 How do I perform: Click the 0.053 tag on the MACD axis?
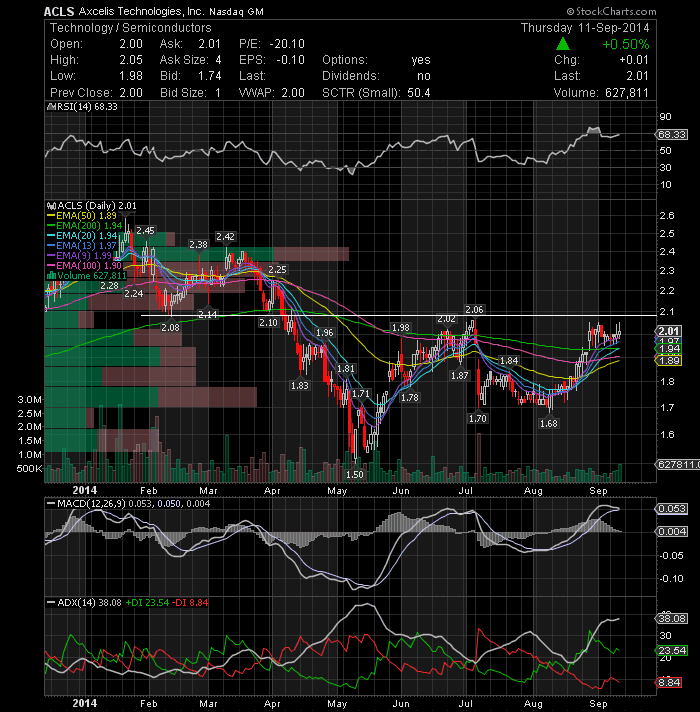click(x=672, y=509)
